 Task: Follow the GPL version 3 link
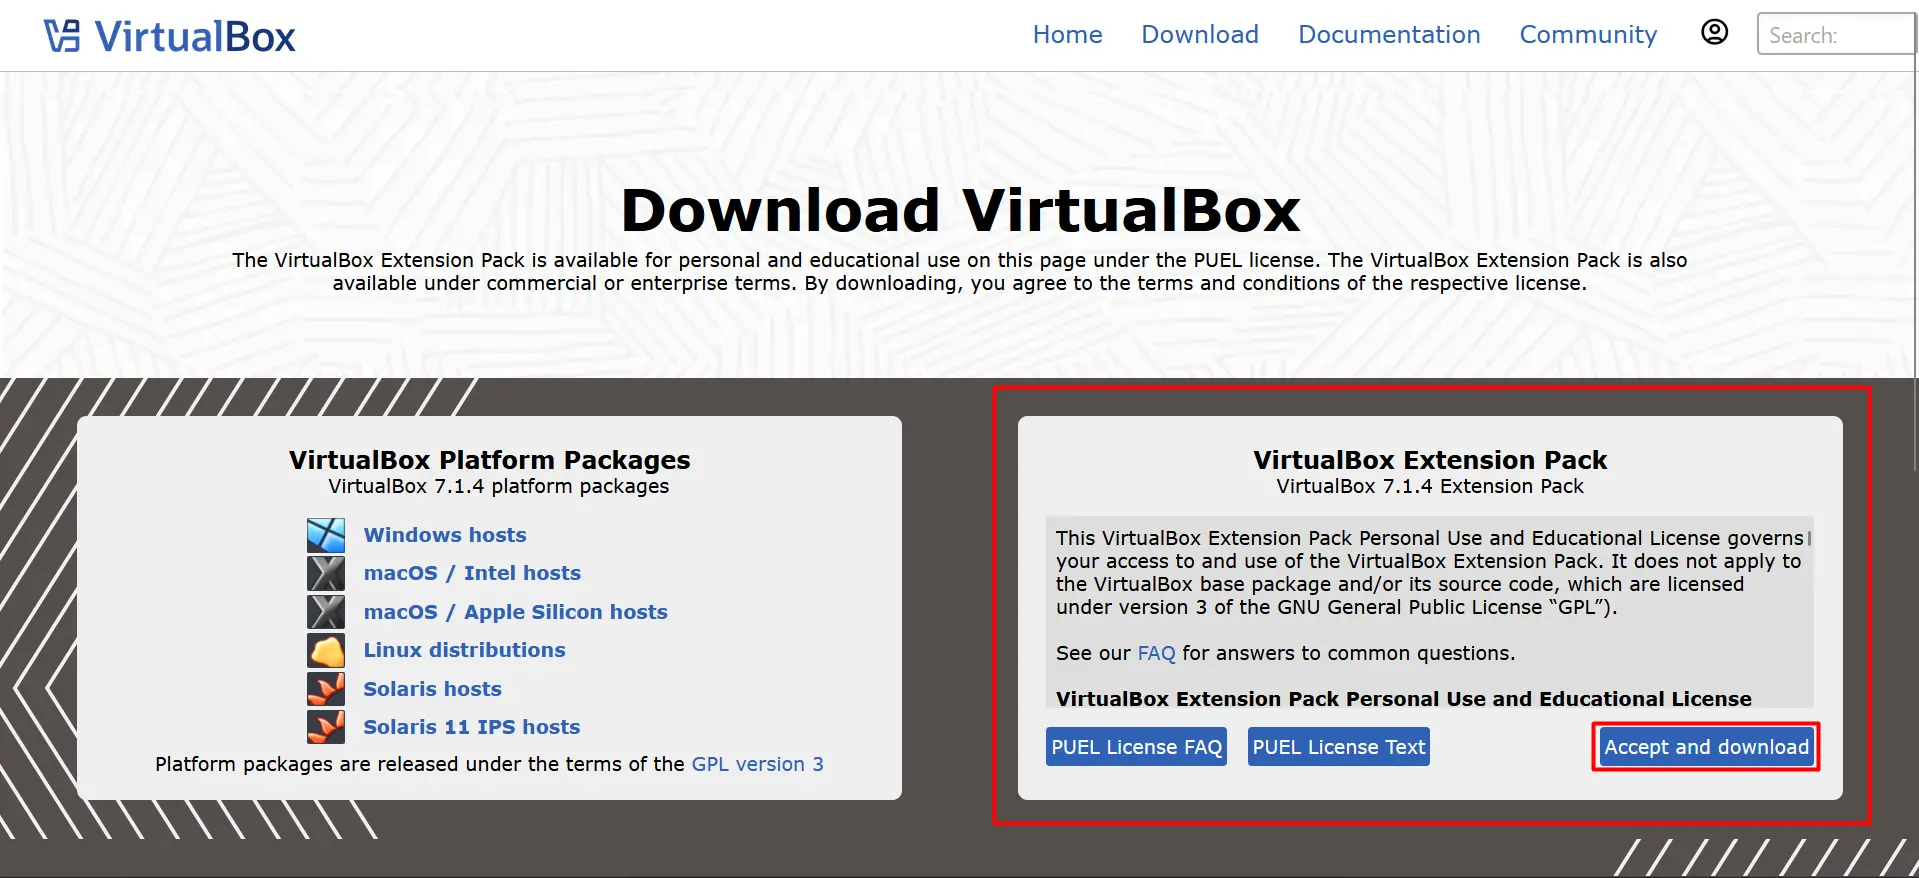[x=757, y=764]
